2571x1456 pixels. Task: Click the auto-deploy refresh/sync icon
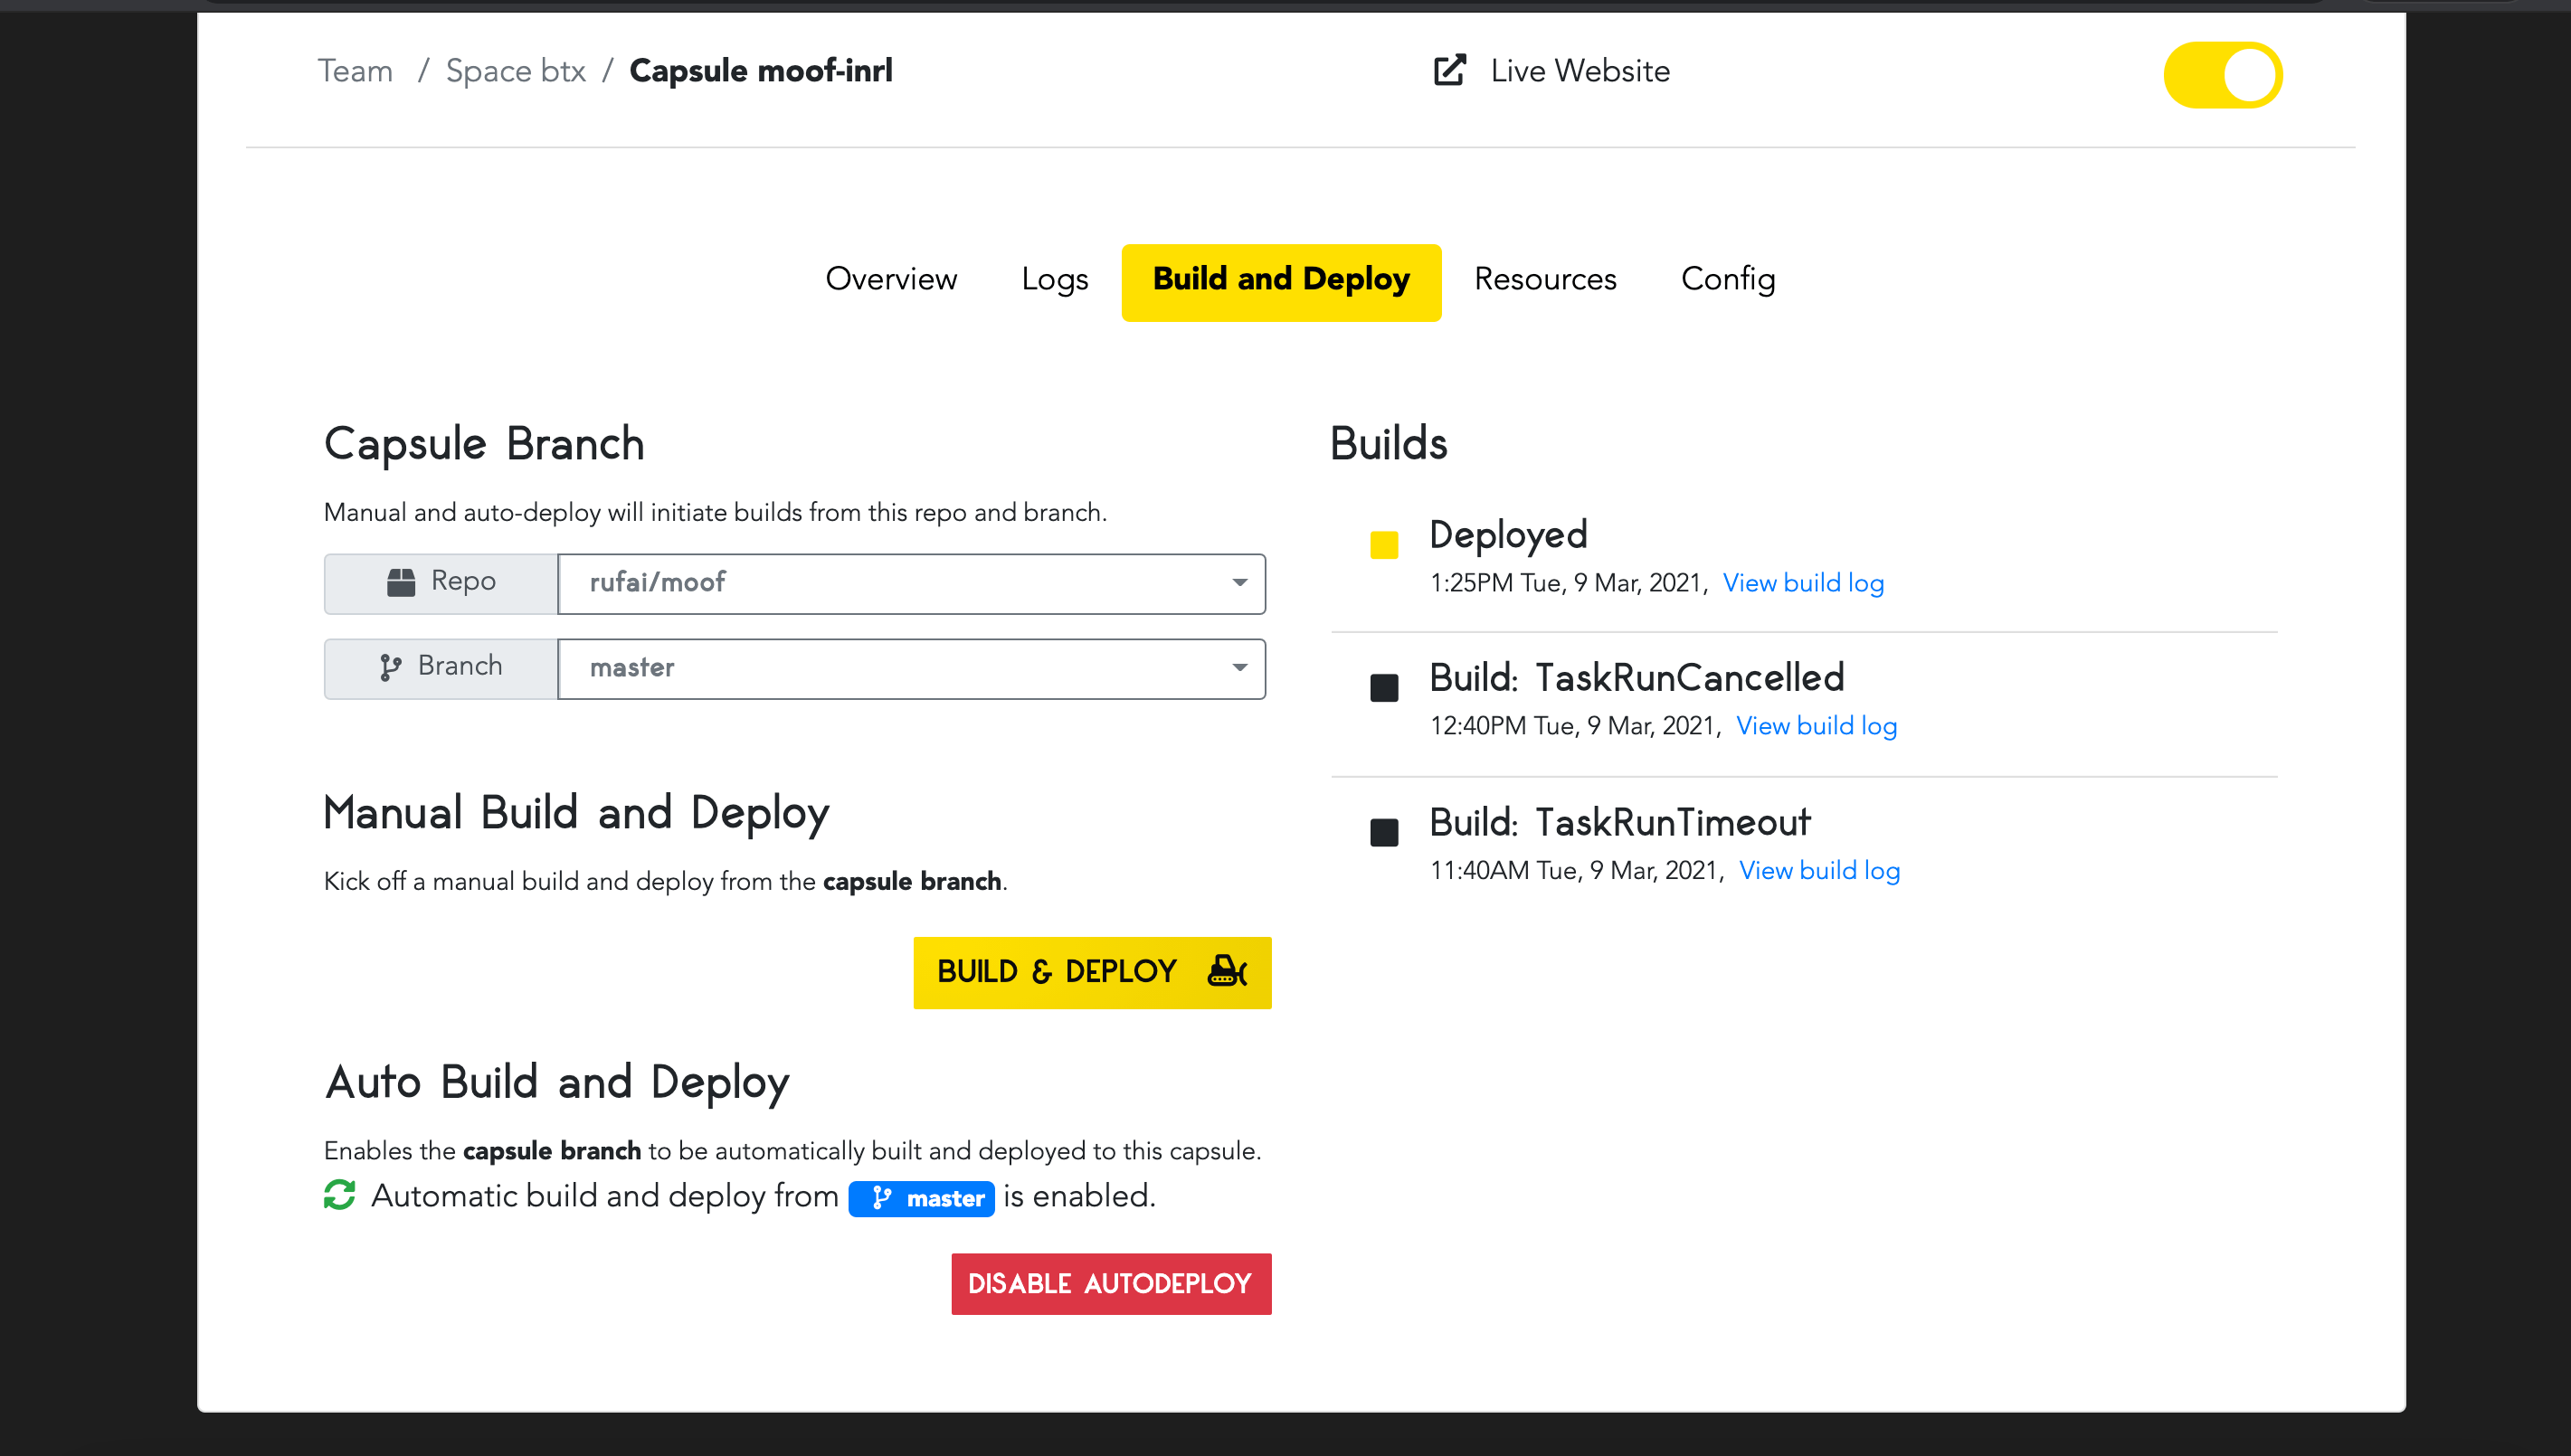[339, 1196]
